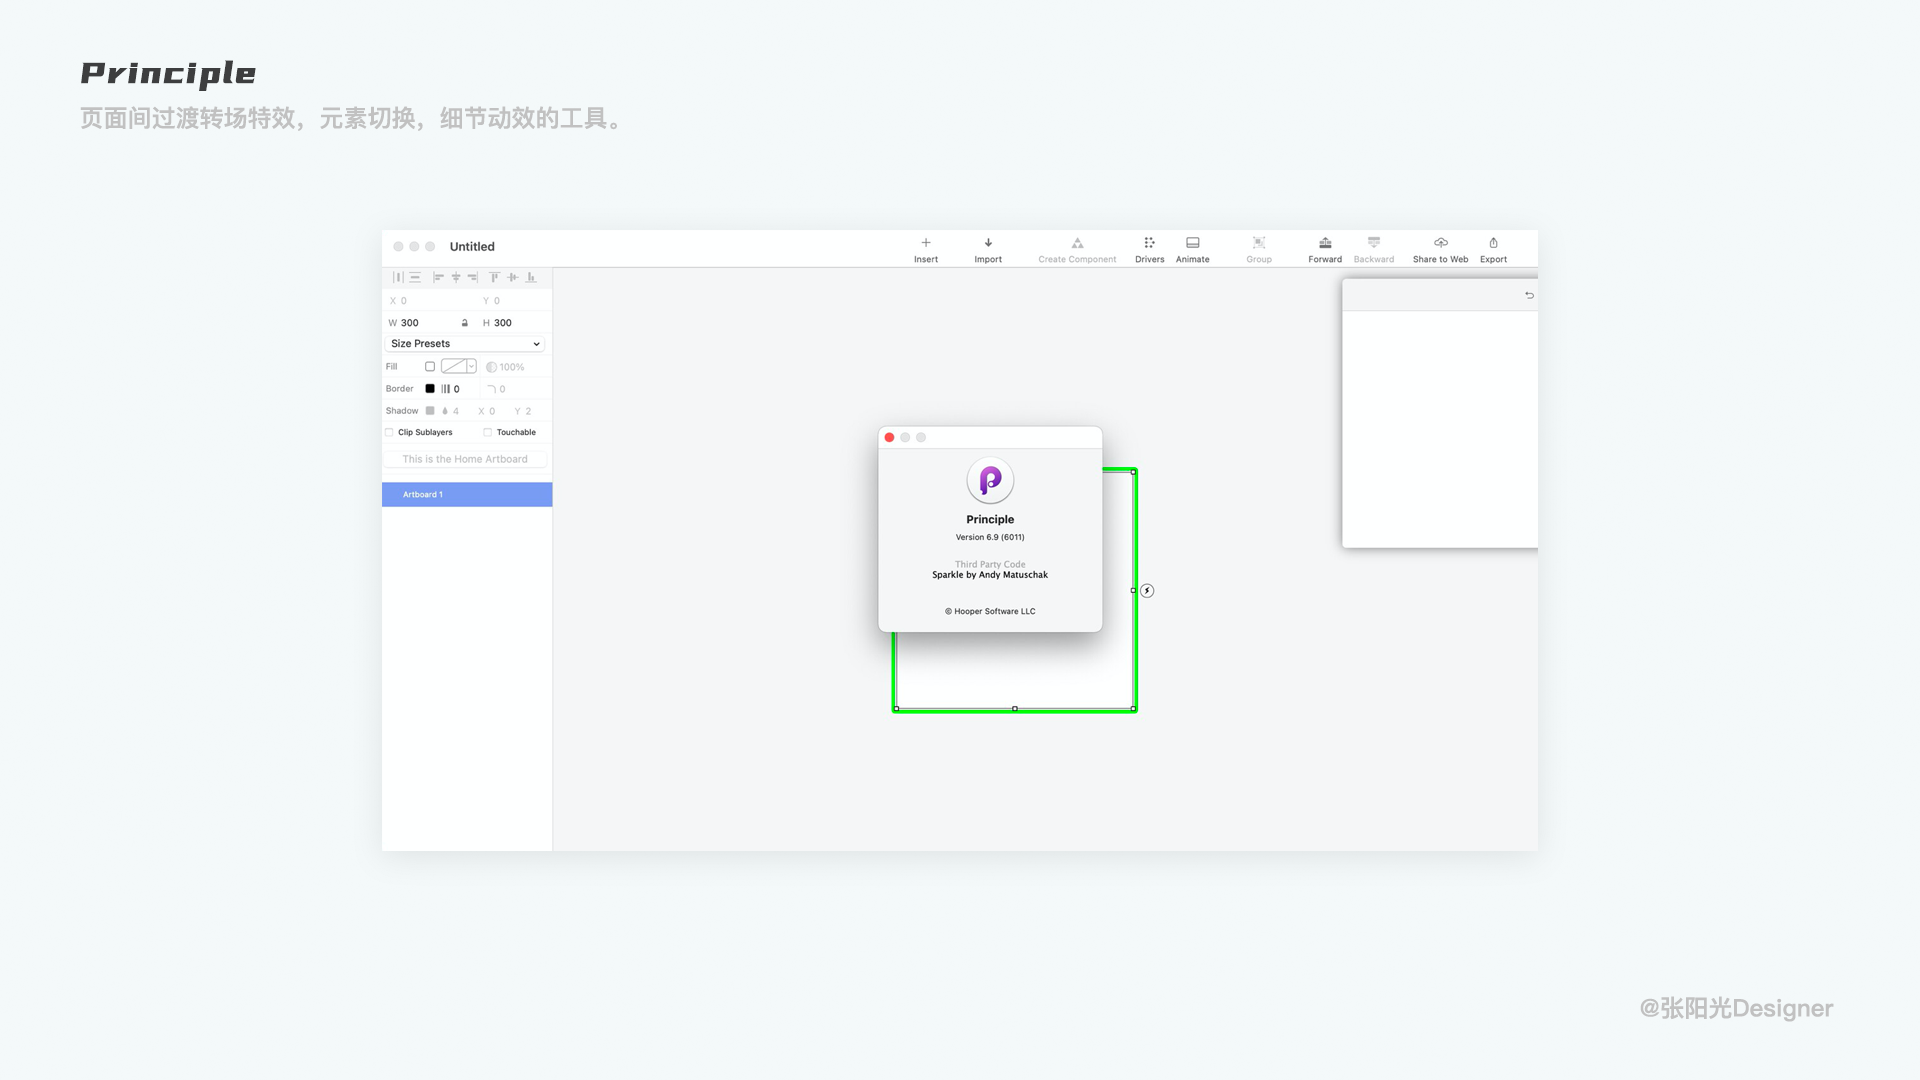1920x1080 pixels.
Task: Toggle the aspect ratio lock
Action: 464,323
